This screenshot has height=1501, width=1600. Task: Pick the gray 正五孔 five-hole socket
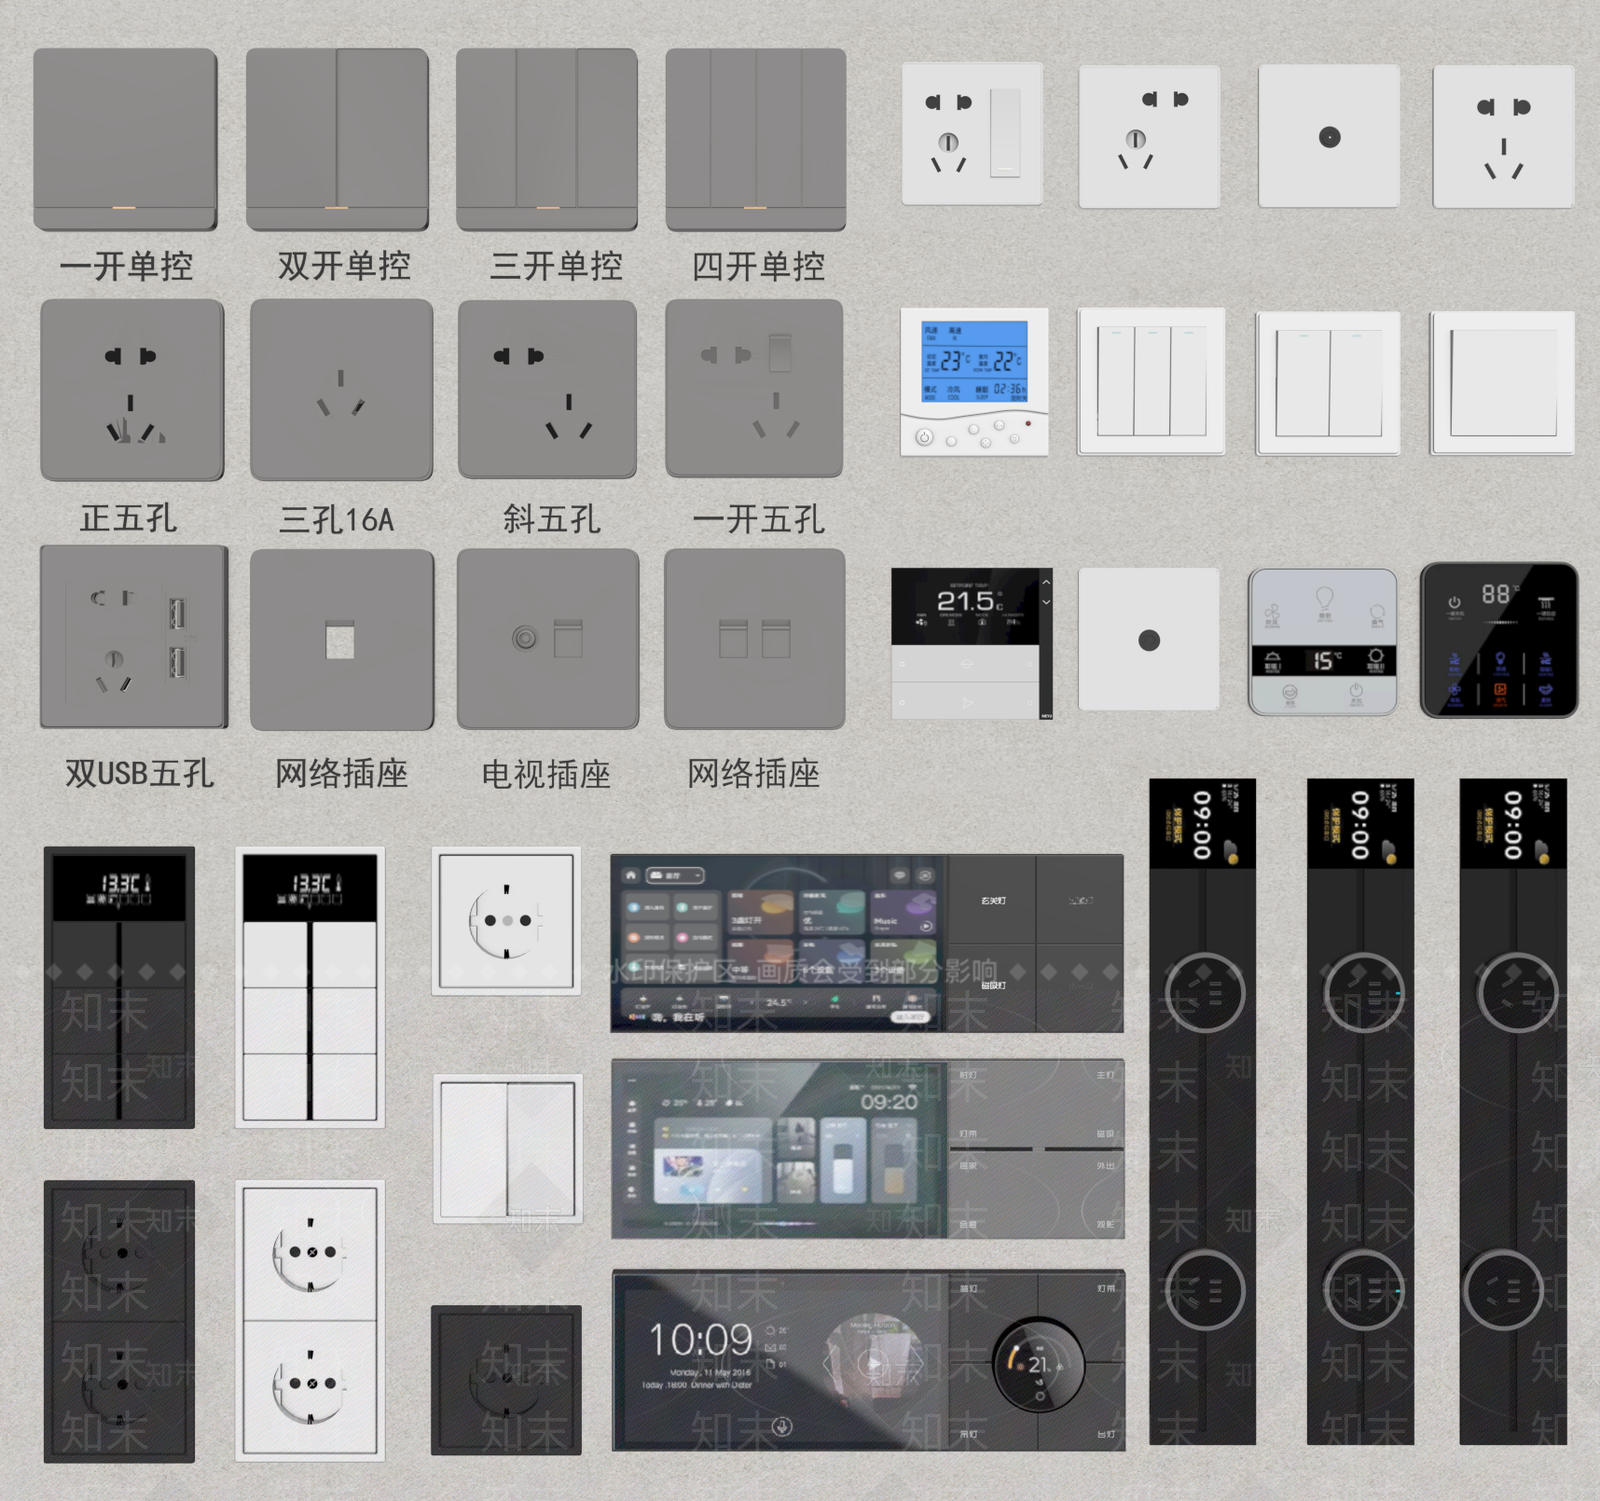[x=132, y=390]
